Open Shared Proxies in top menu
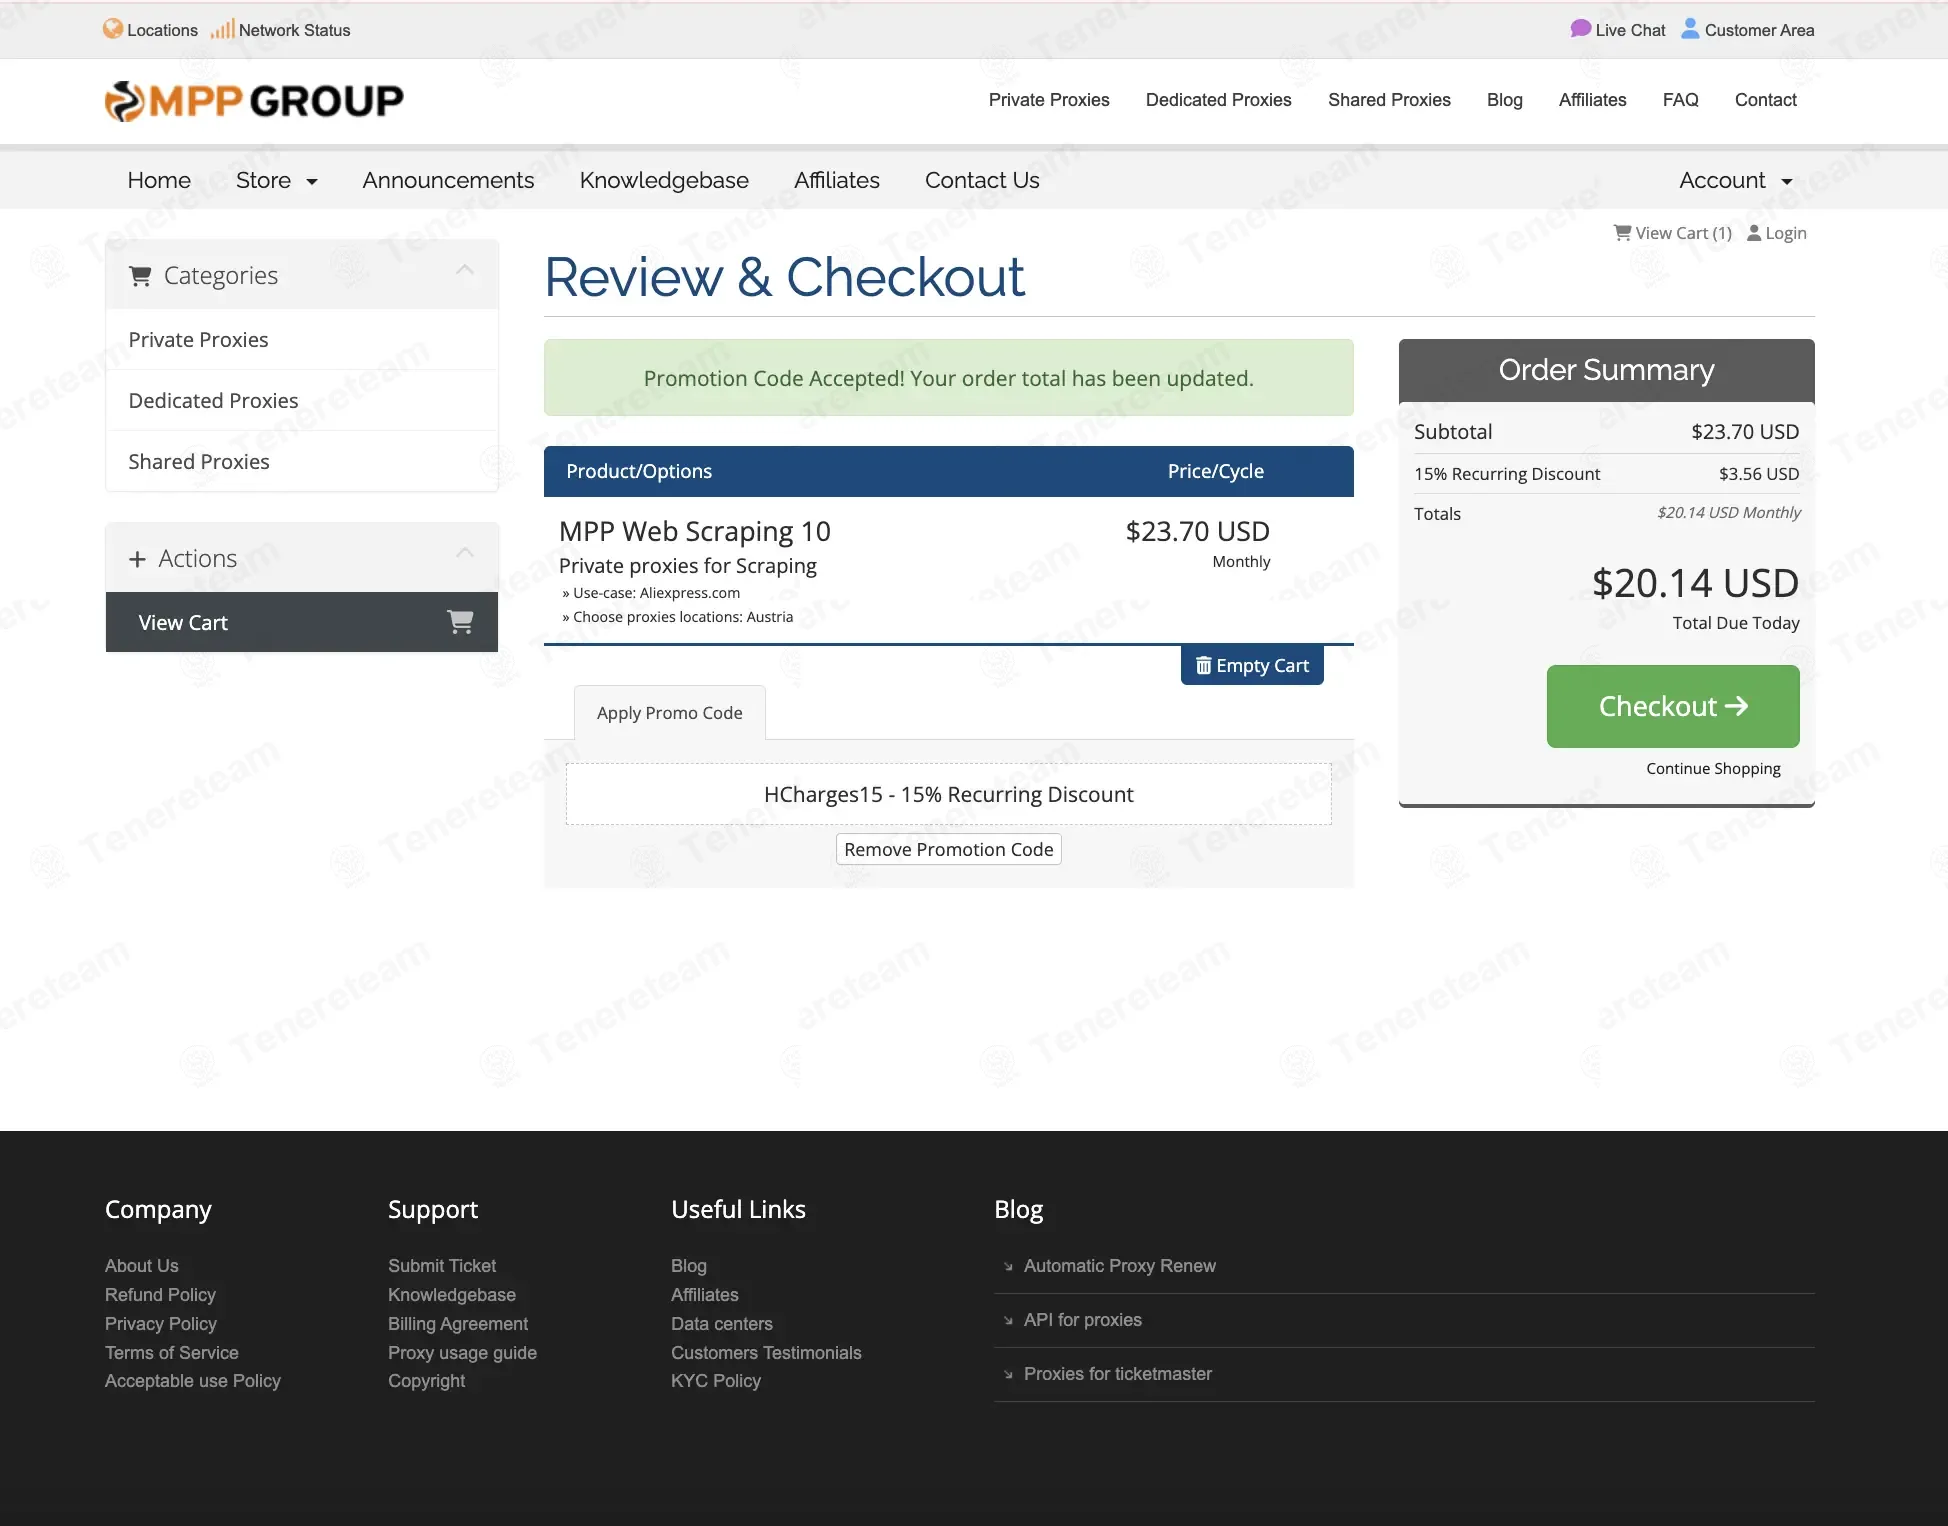 point(1389,100)
